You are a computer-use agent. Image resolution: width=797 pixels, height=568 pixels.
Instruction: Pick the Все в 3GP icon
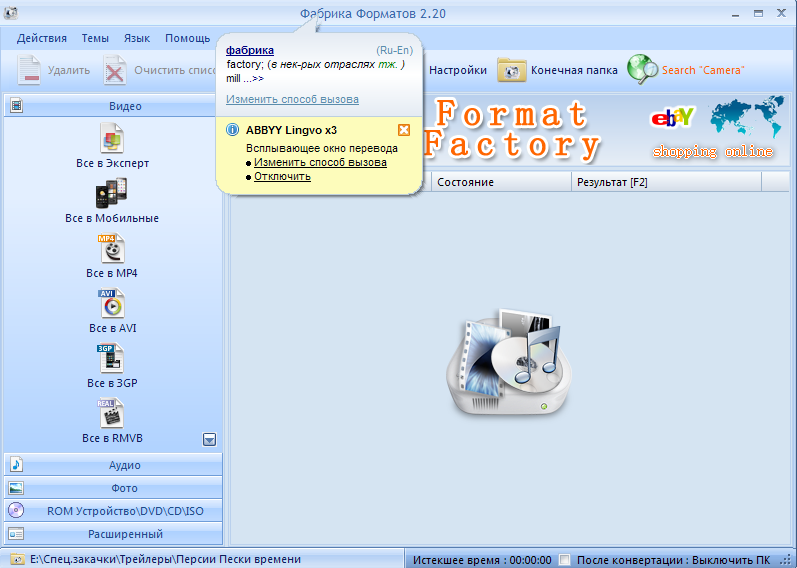pos(110,358)
